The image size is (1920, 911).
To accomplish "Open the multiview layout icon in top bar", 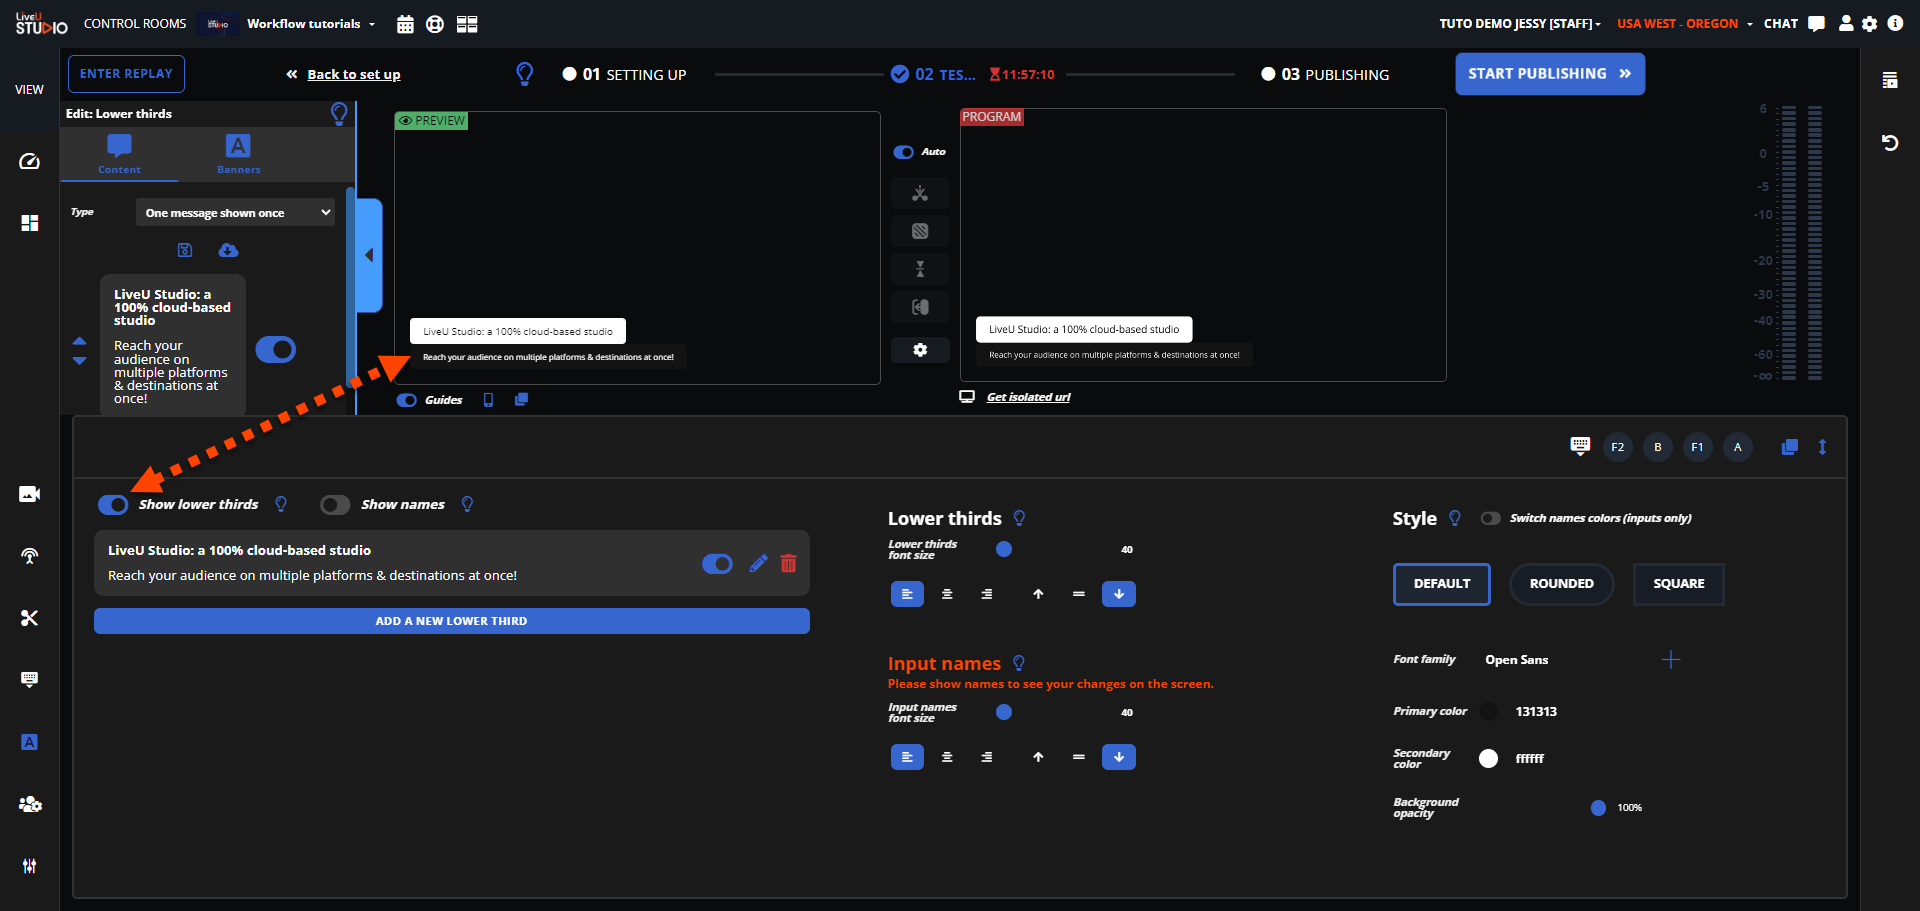I will click(x=467, y=24).
